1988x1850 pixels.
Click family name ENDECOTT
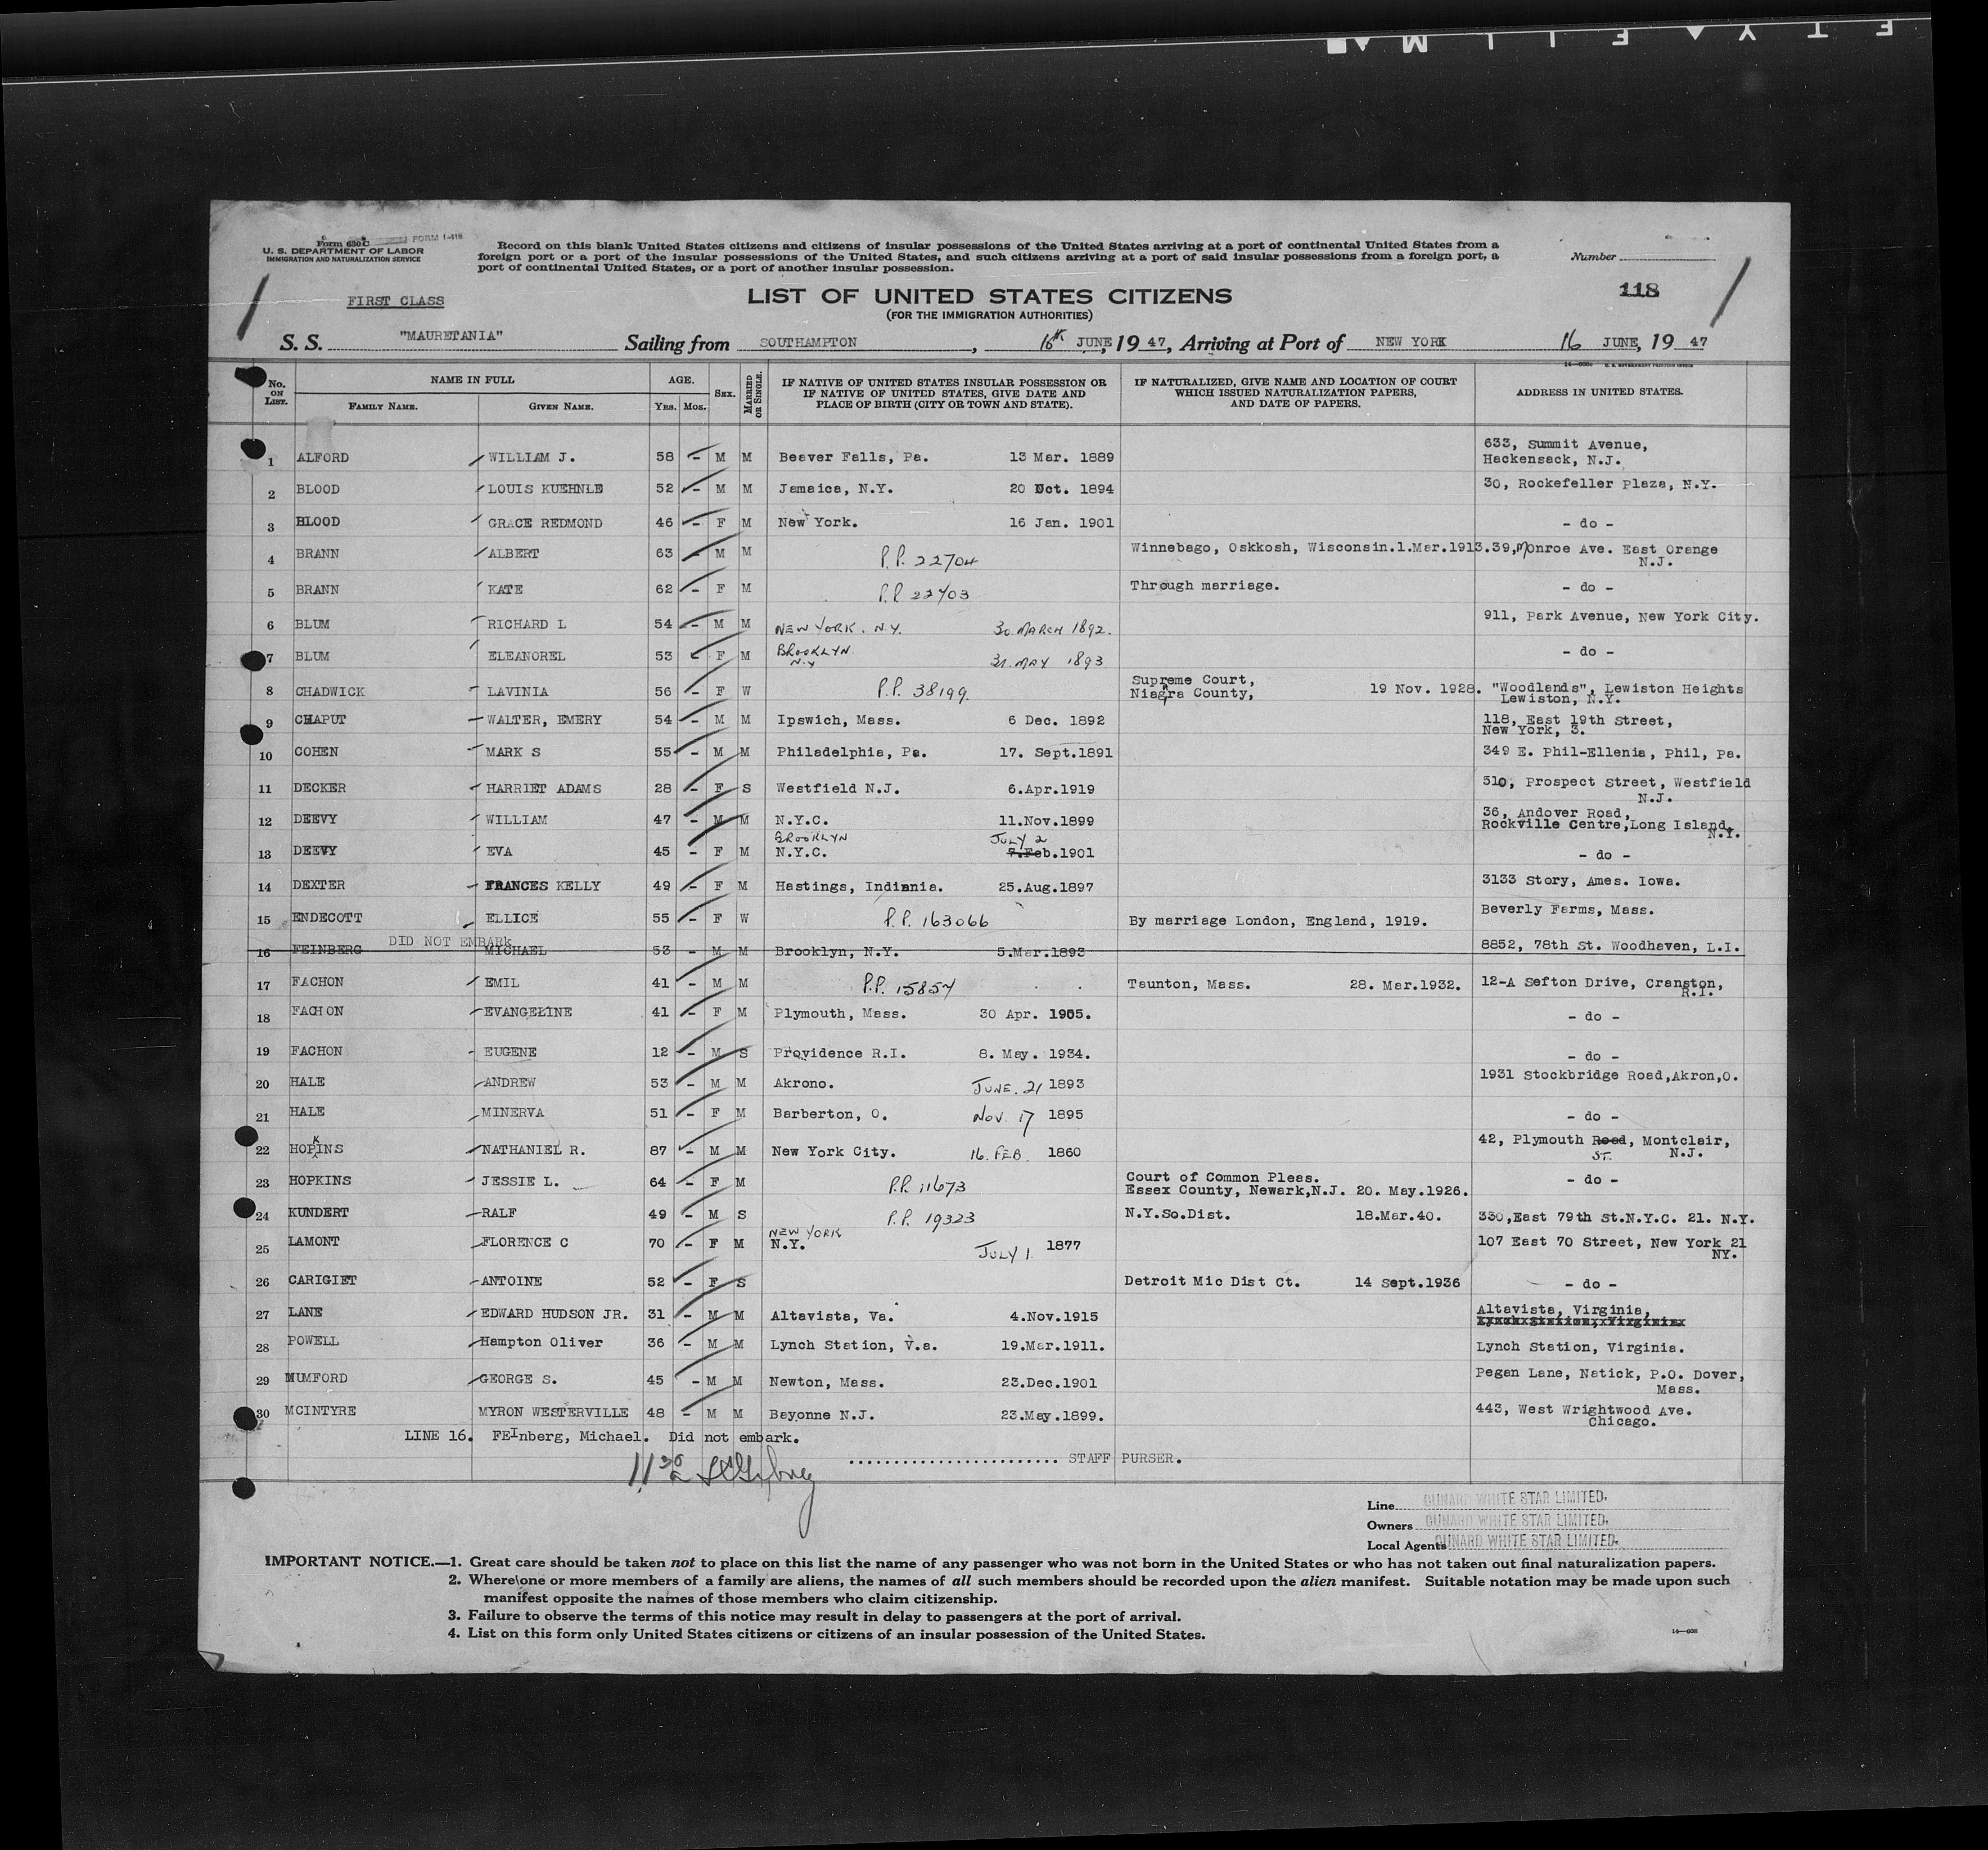pos(328,917)
